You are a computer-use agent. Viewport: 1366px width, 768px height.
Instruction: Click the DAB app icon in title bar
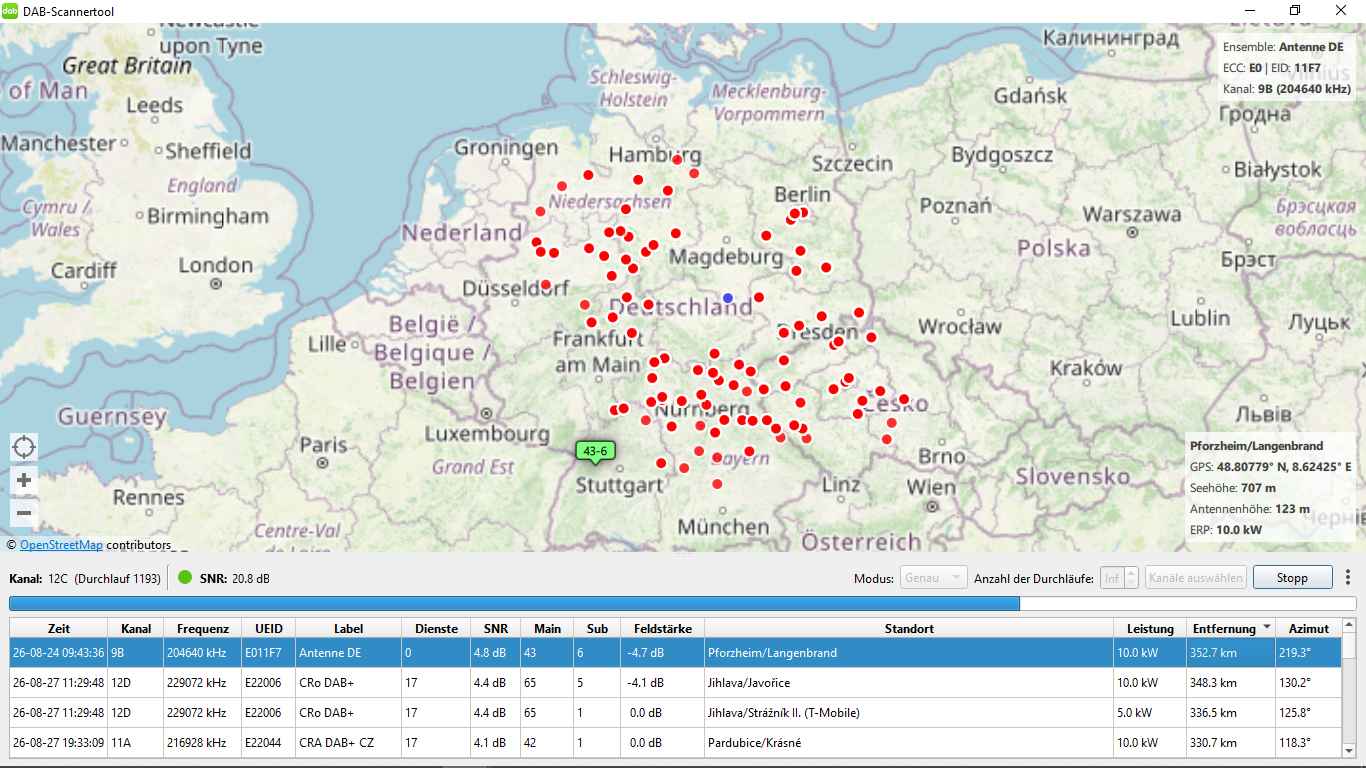10,10
